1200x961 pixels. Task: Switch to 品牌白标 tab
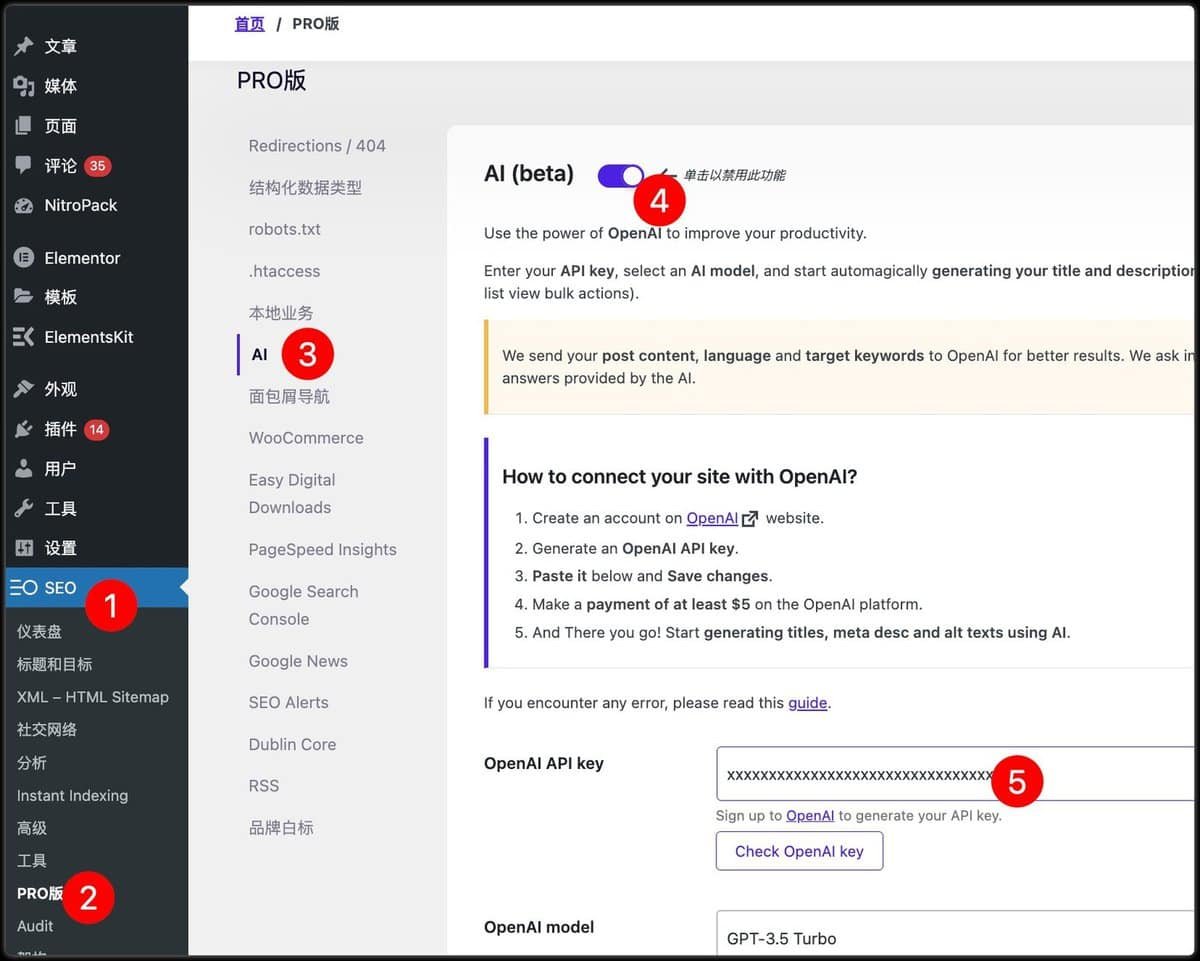tap(281, 828)
